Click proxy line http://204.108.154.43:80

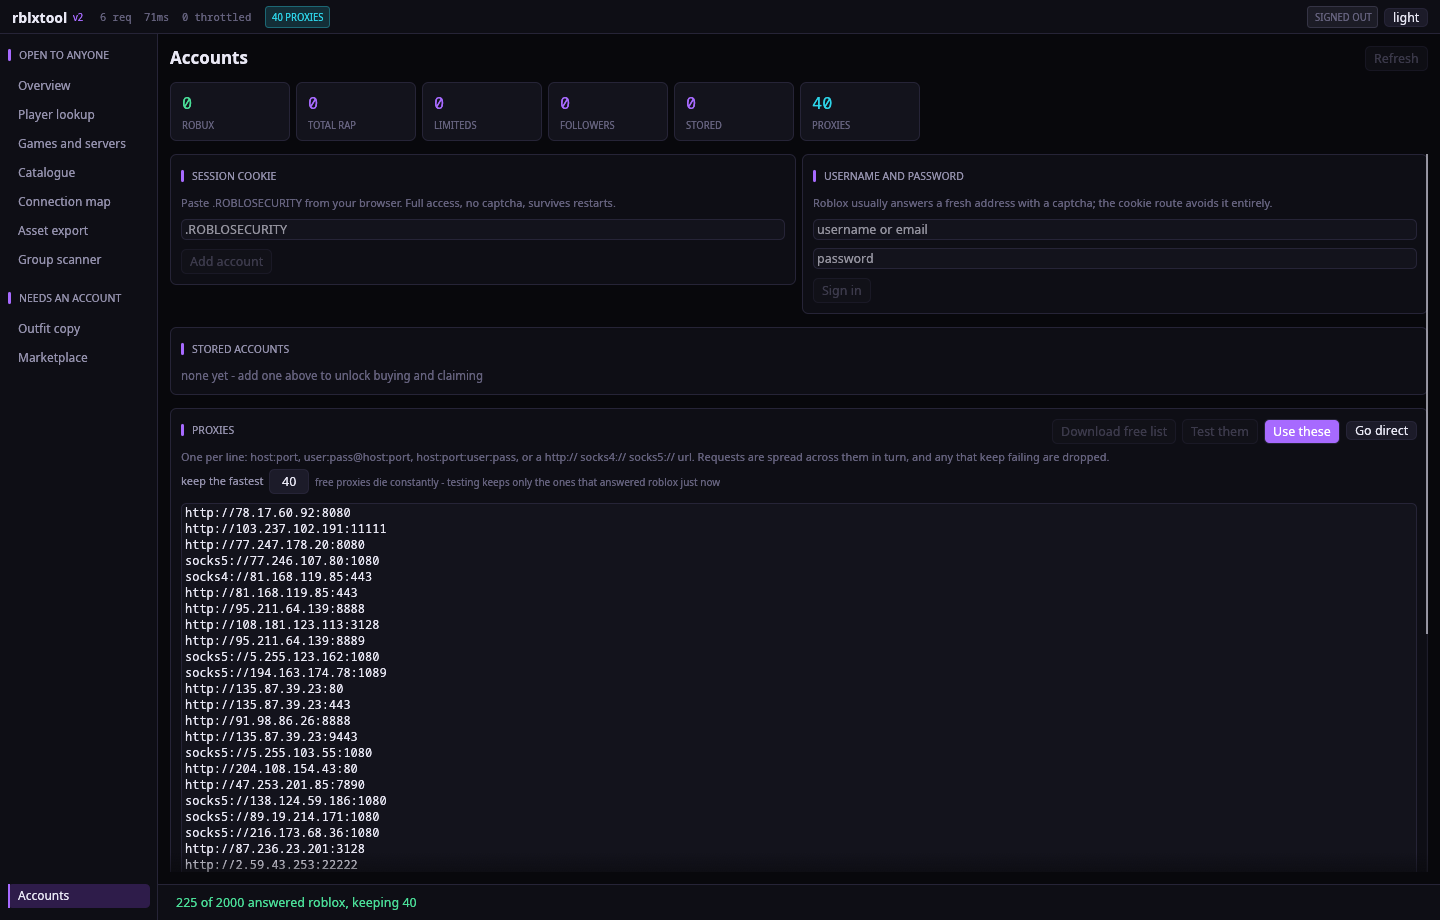(271, 769)
